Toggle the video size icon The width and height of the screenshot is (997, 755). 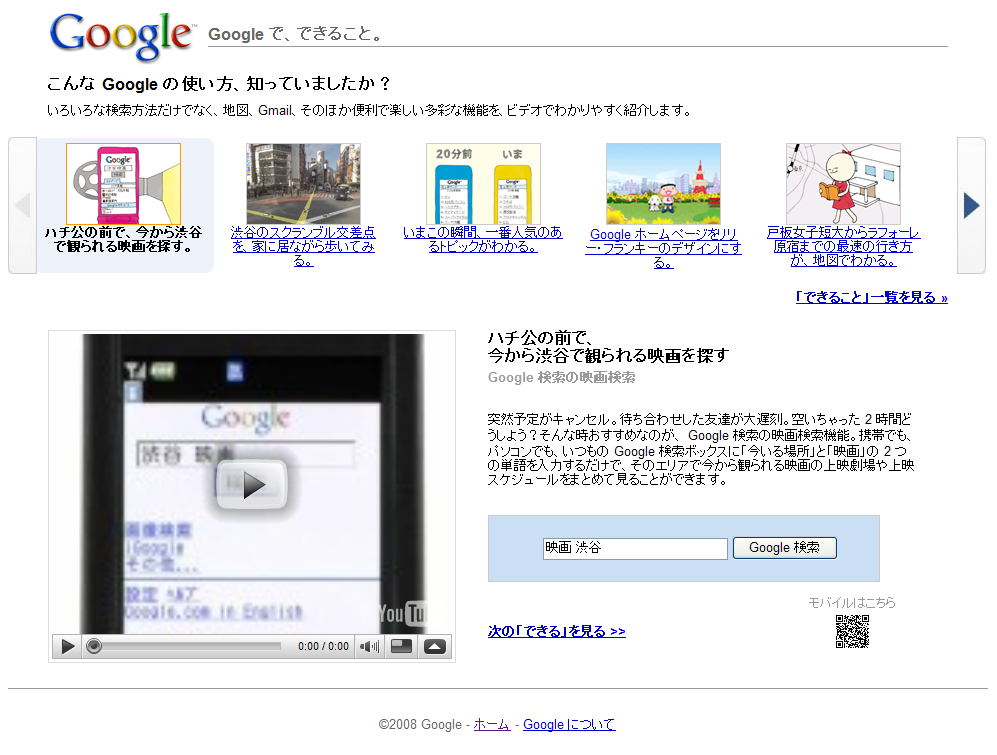click(401, 646)
